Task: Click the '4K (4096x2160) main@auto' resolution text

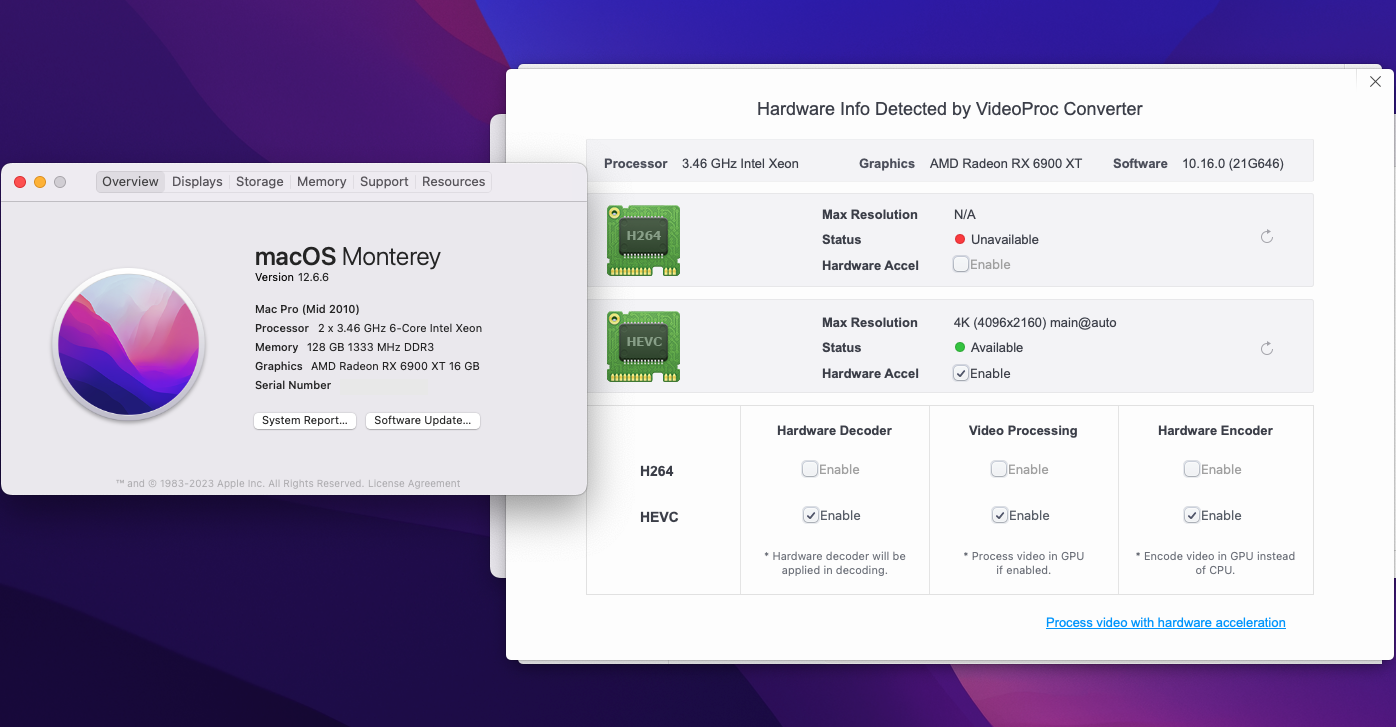Action: (x=1035, y=323)
